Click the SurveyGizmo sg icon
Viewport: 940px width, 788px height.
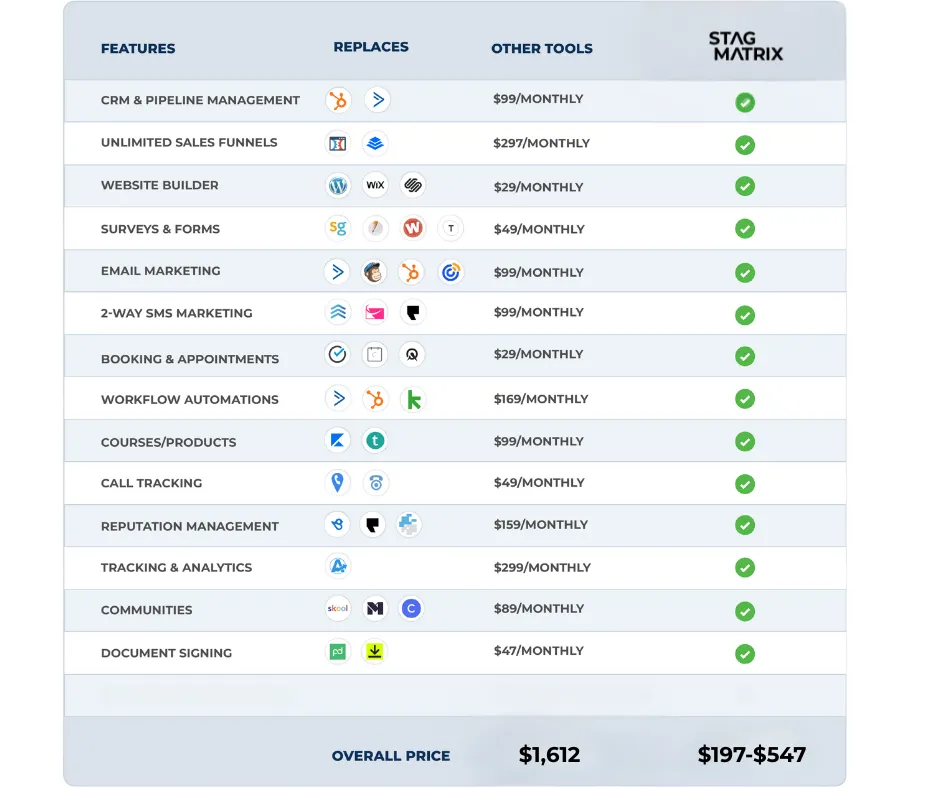[338, 228]
